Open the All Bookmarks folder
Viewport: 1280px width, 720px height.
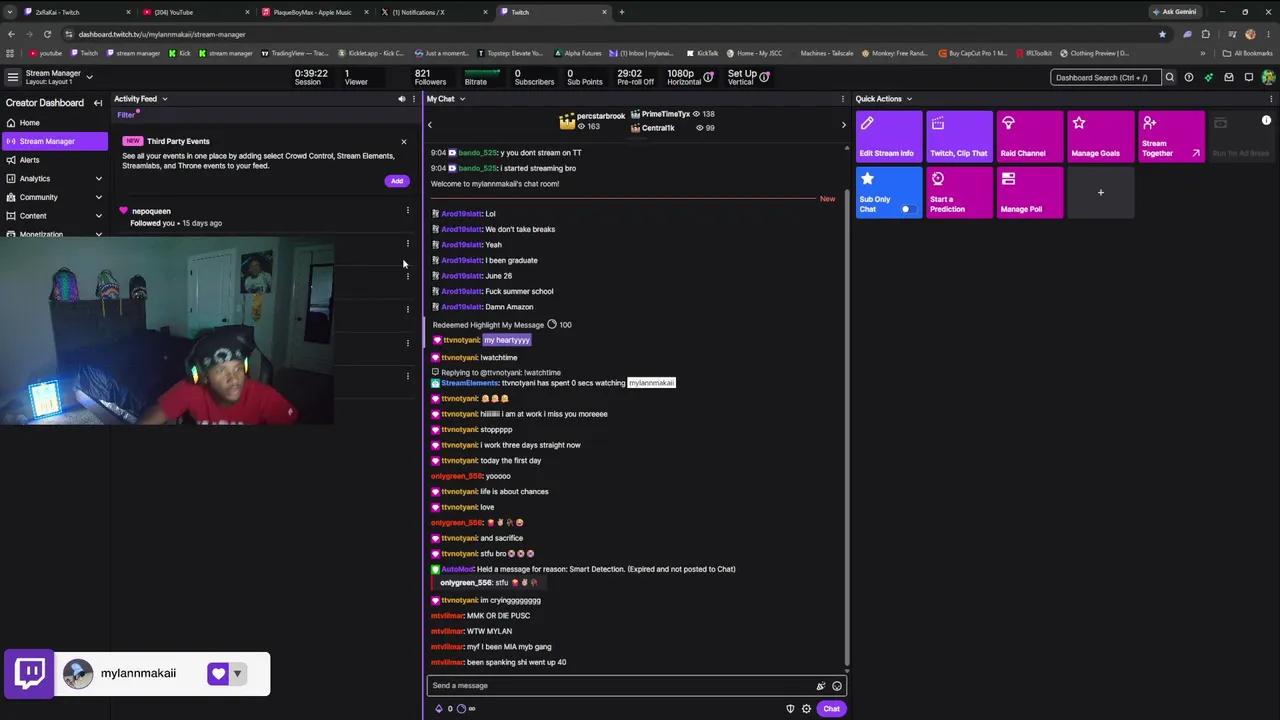point(1248,53)
